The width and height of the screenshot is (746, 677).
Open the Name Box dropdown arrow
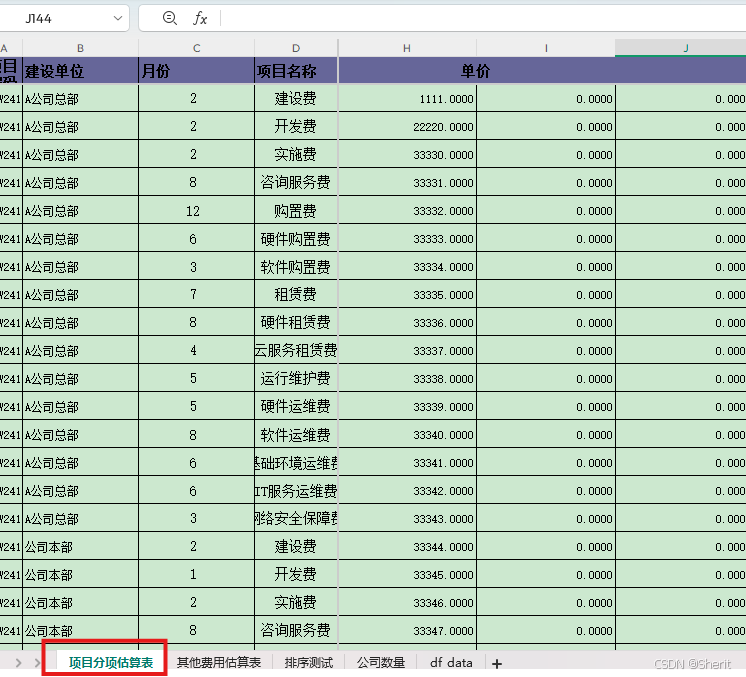[118, 19]
